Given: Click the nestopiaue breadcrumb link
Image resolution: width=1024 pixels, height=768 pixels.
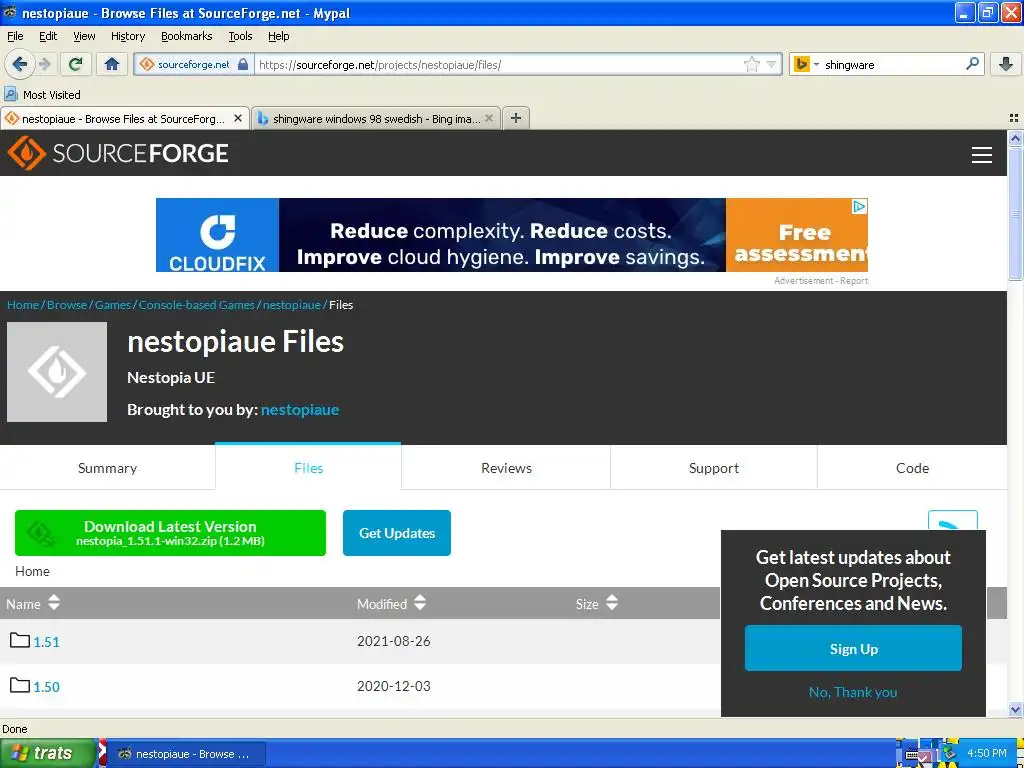Looking at the screenshot, I should 291,305.
